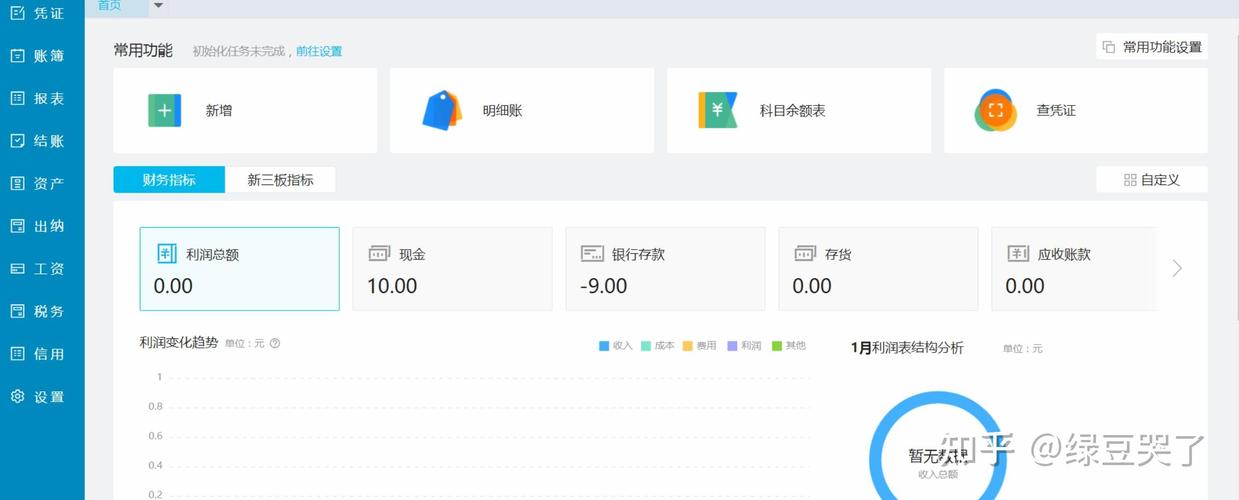This screenshot has height=500, width=1239.
Task: Select 出纳 in the sidebar
Action: (x=37, y=226)
